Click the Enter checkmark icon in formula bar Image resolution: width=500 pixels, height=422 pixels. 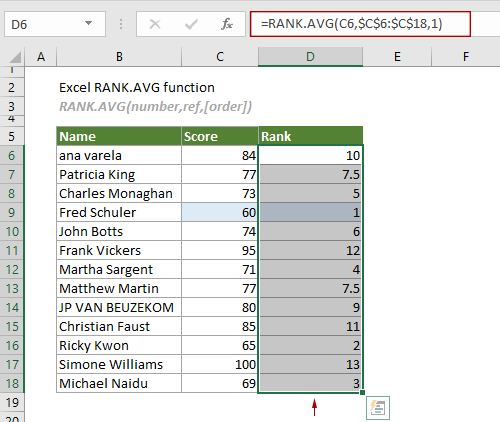tap(191, 24)
